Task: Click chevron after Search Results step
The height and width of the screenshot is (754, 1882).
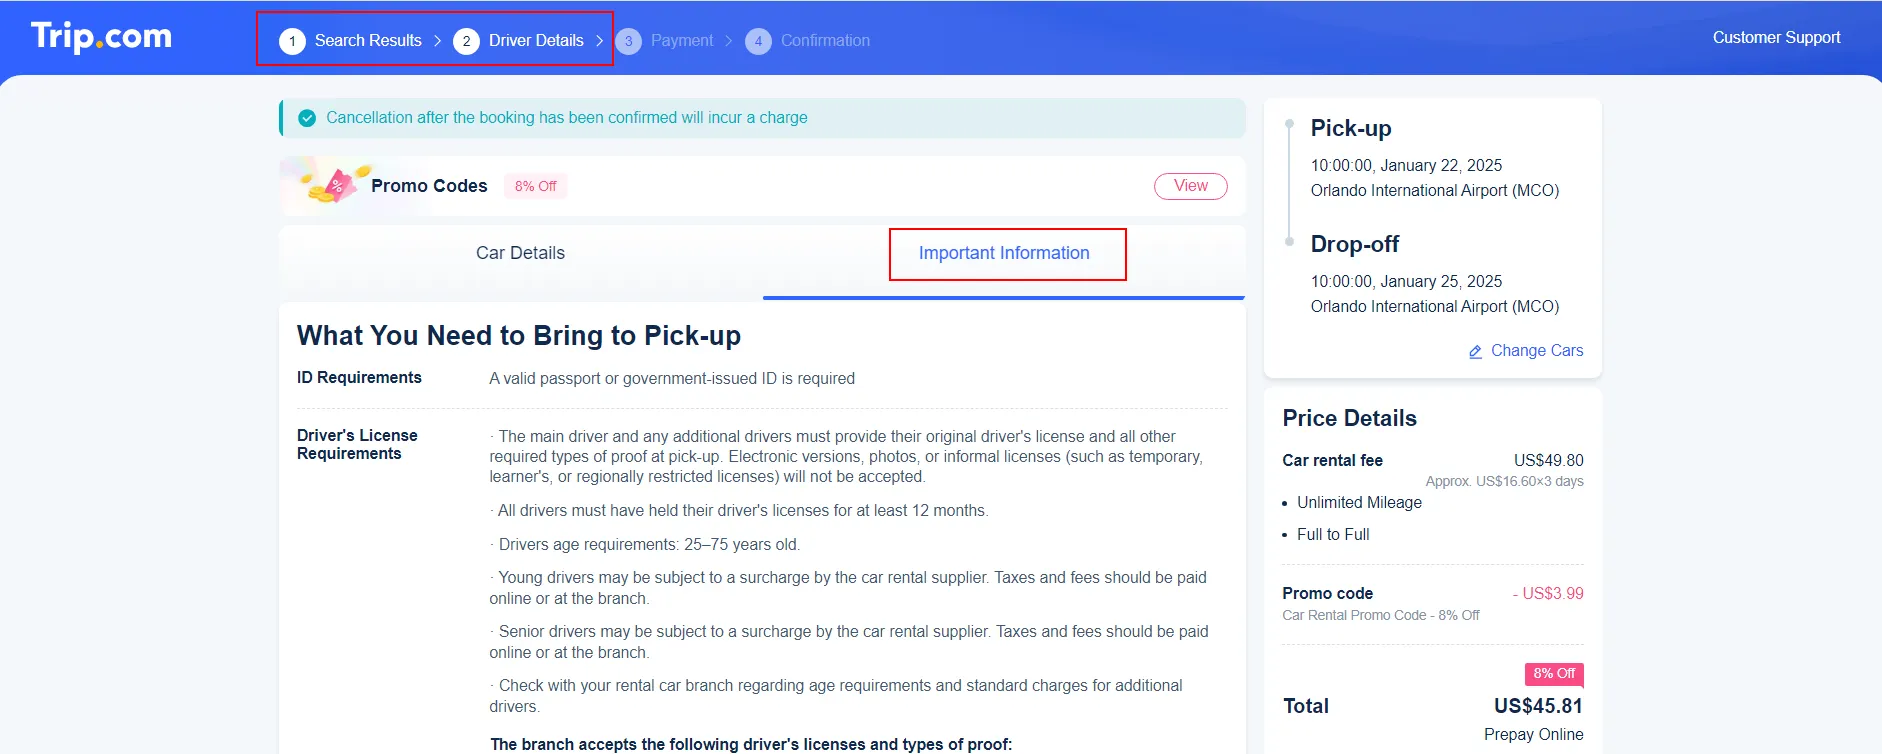Action: pos(437,41)
